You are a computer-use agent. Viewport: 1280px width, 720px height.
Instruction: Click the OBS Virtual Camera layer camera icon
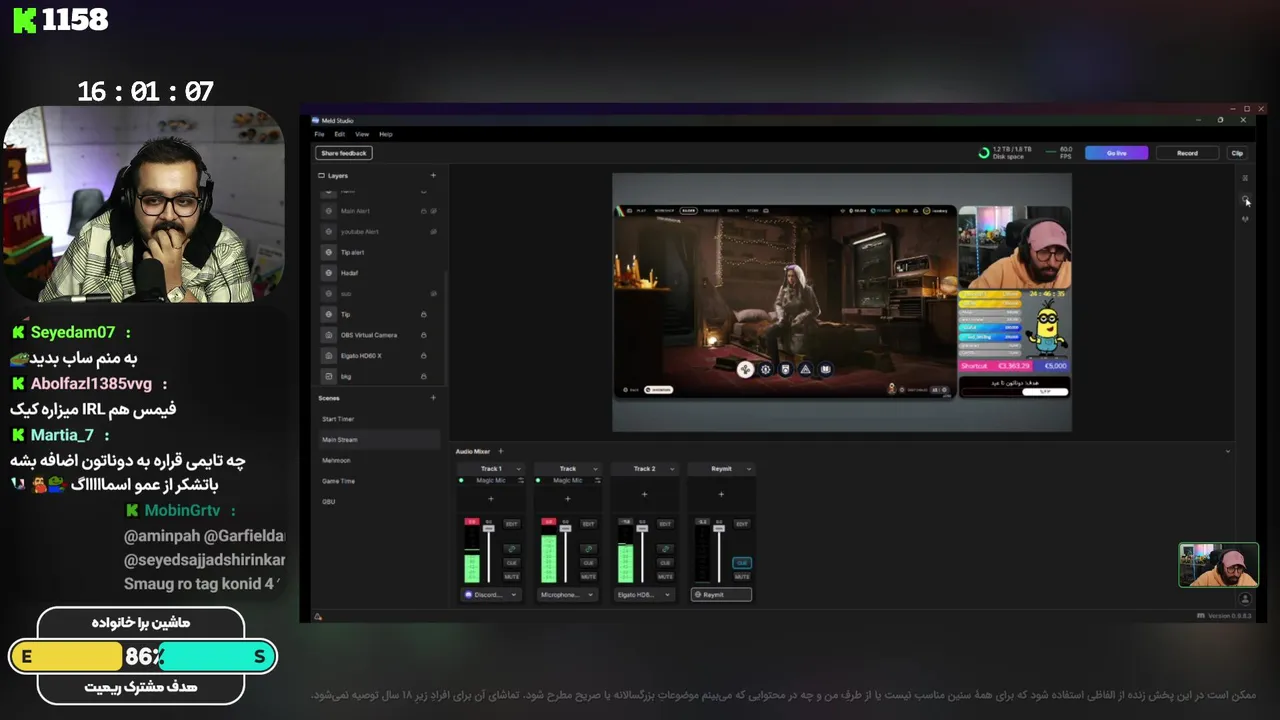click(x=329, y=335)
